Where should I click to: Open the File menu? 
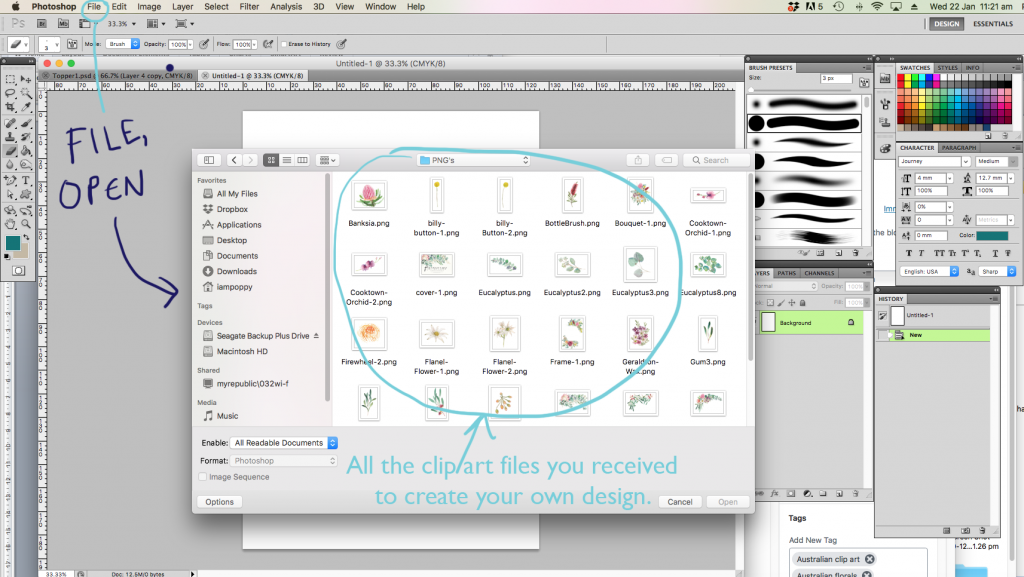coord(94,7)
